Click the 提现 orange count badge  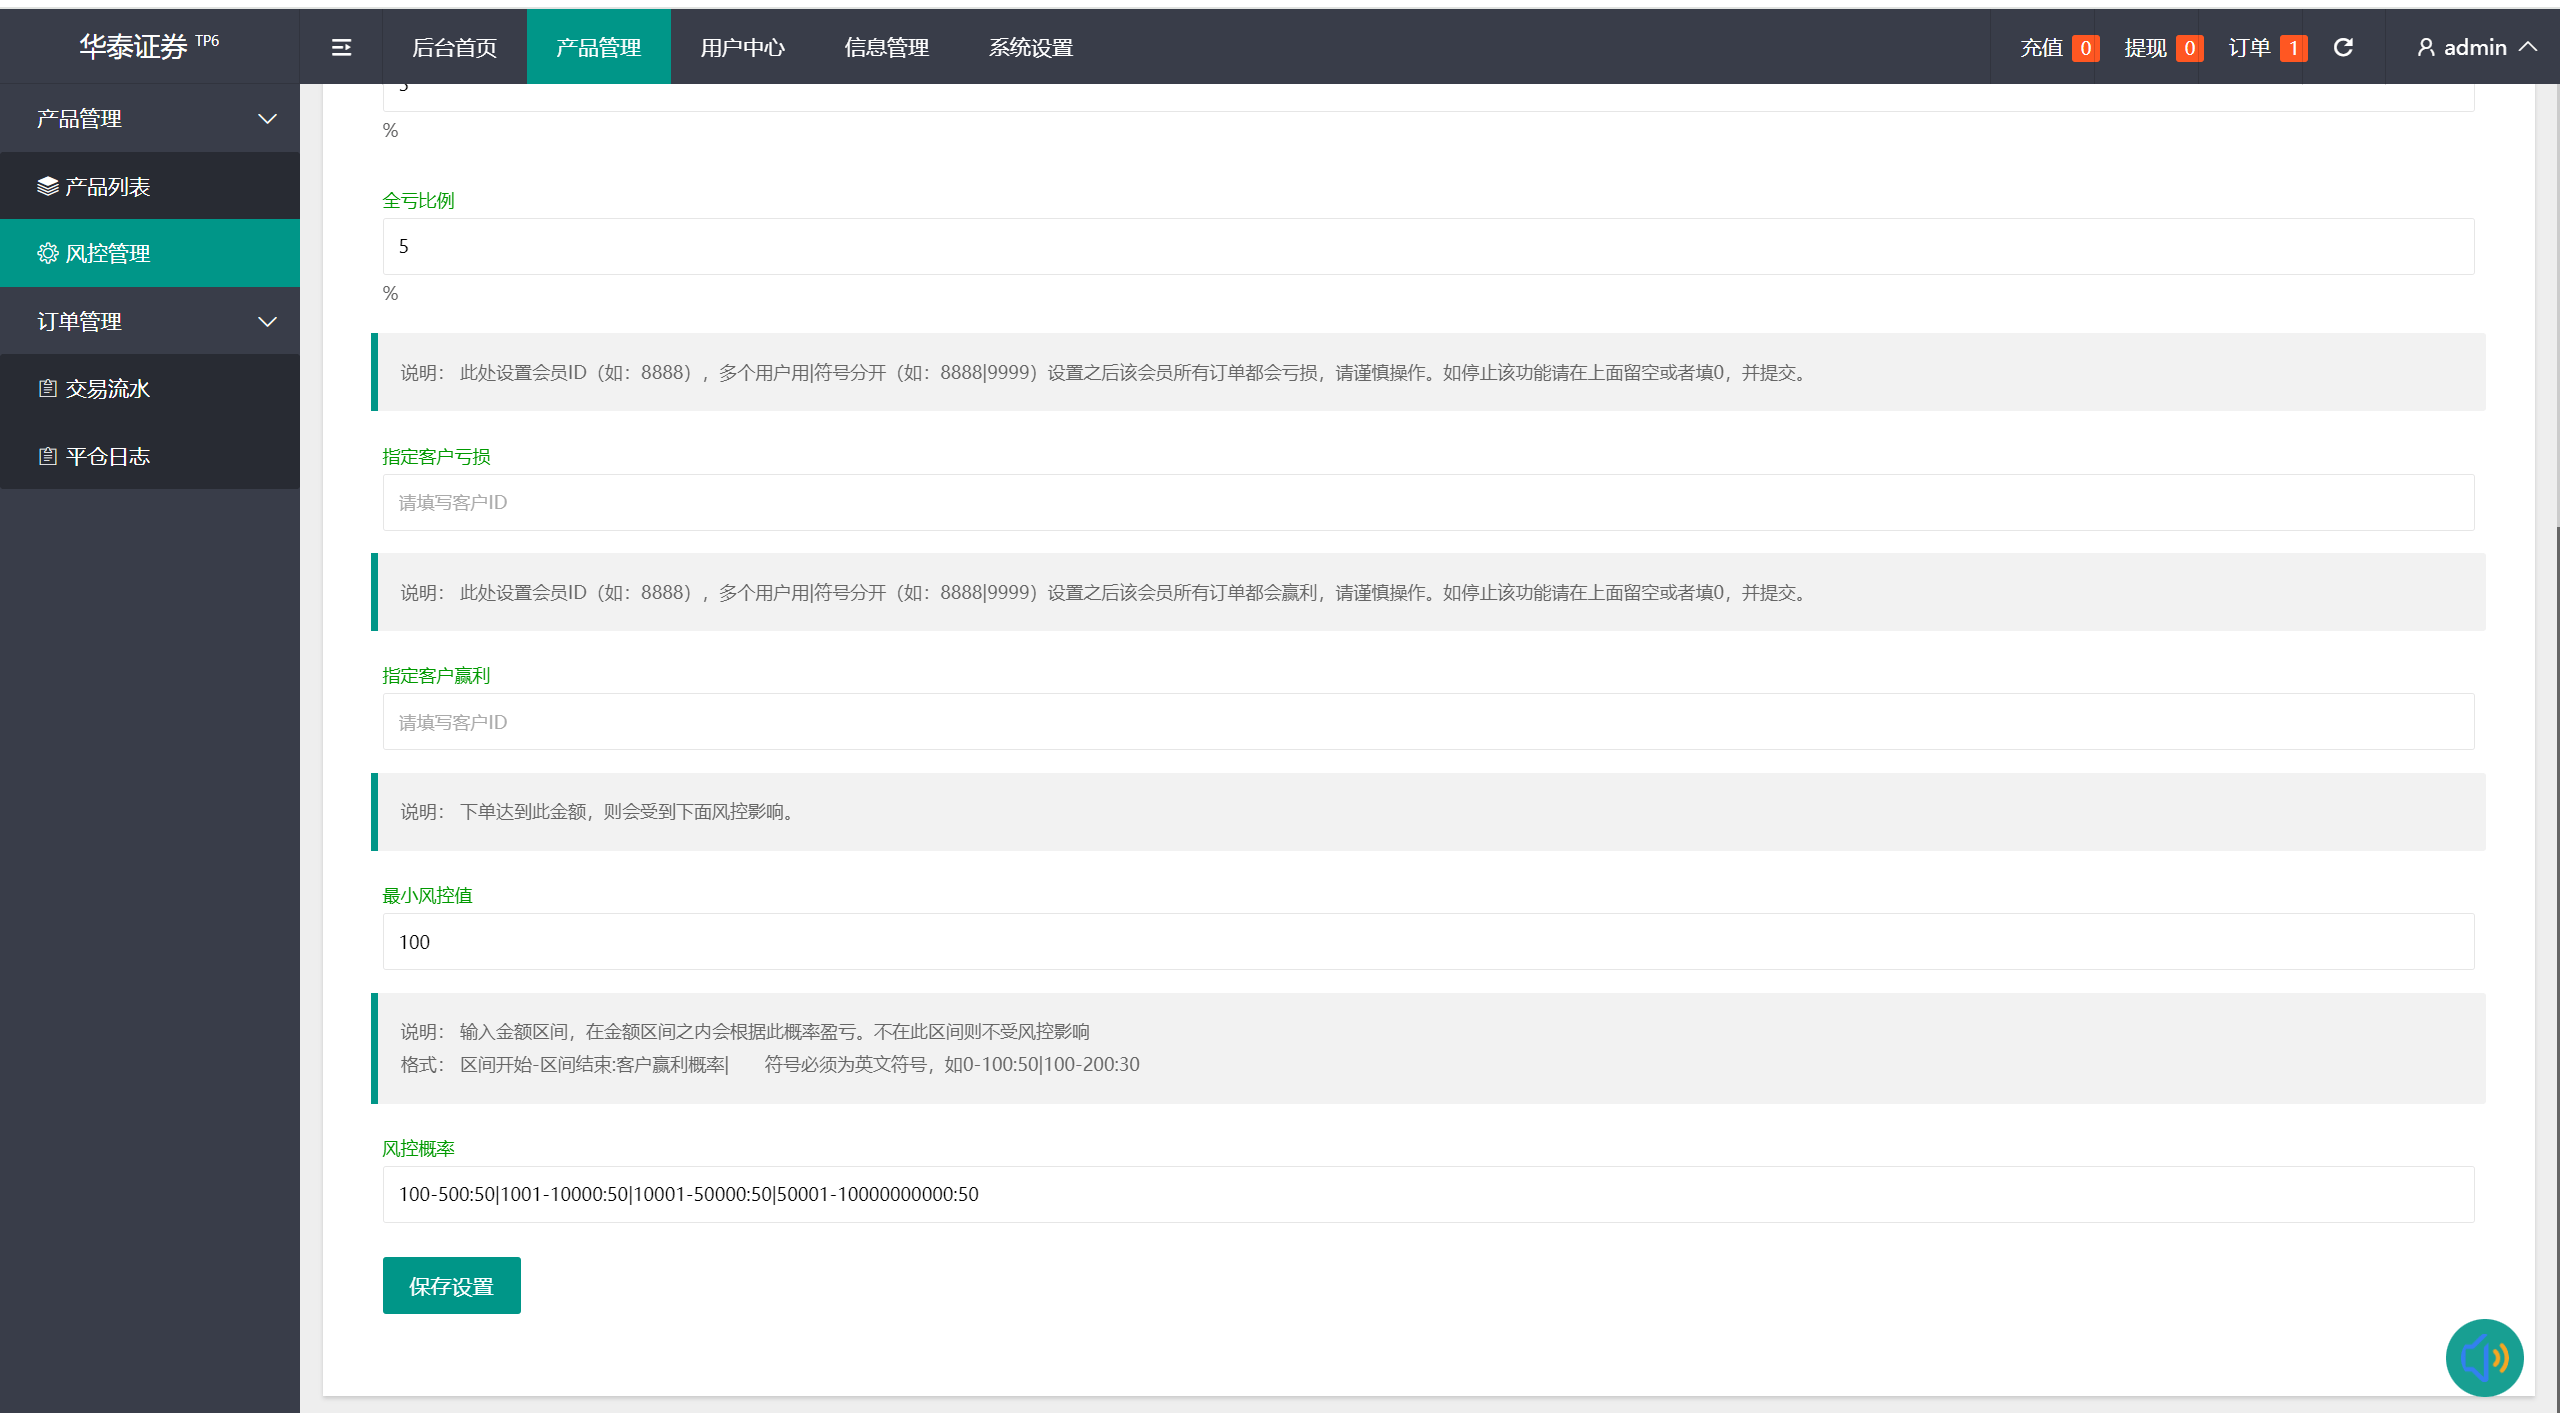tap(2189, 48)
